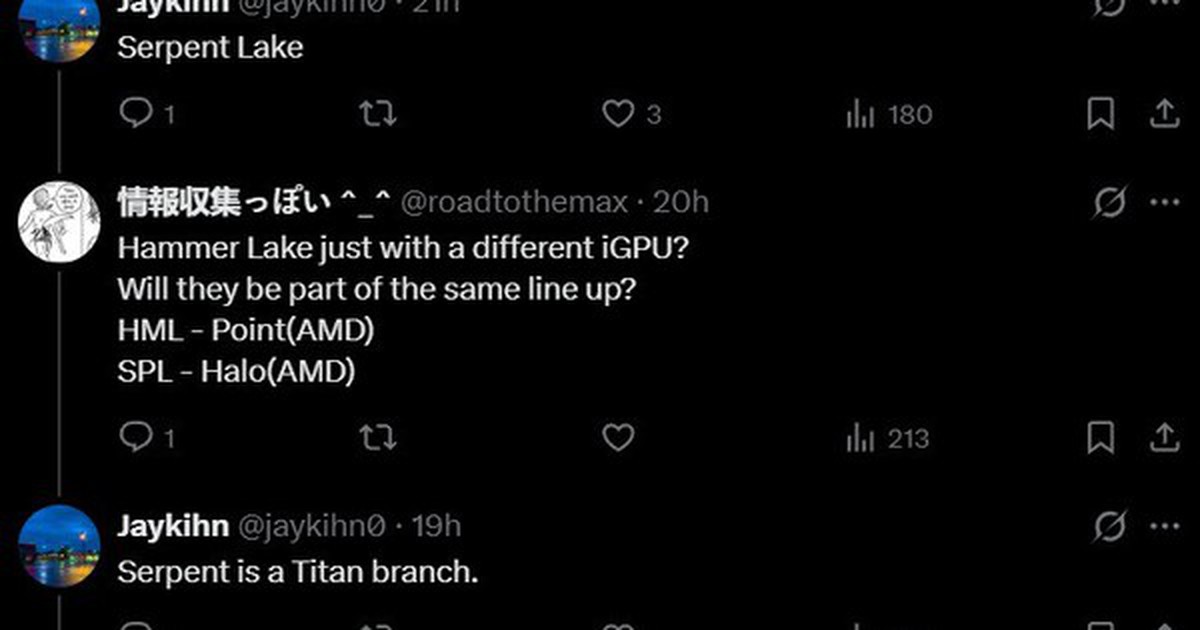Click roadtothemax manga avatar picture
1200x630 pixels.
pyautogui.click(x=59, y=221)
